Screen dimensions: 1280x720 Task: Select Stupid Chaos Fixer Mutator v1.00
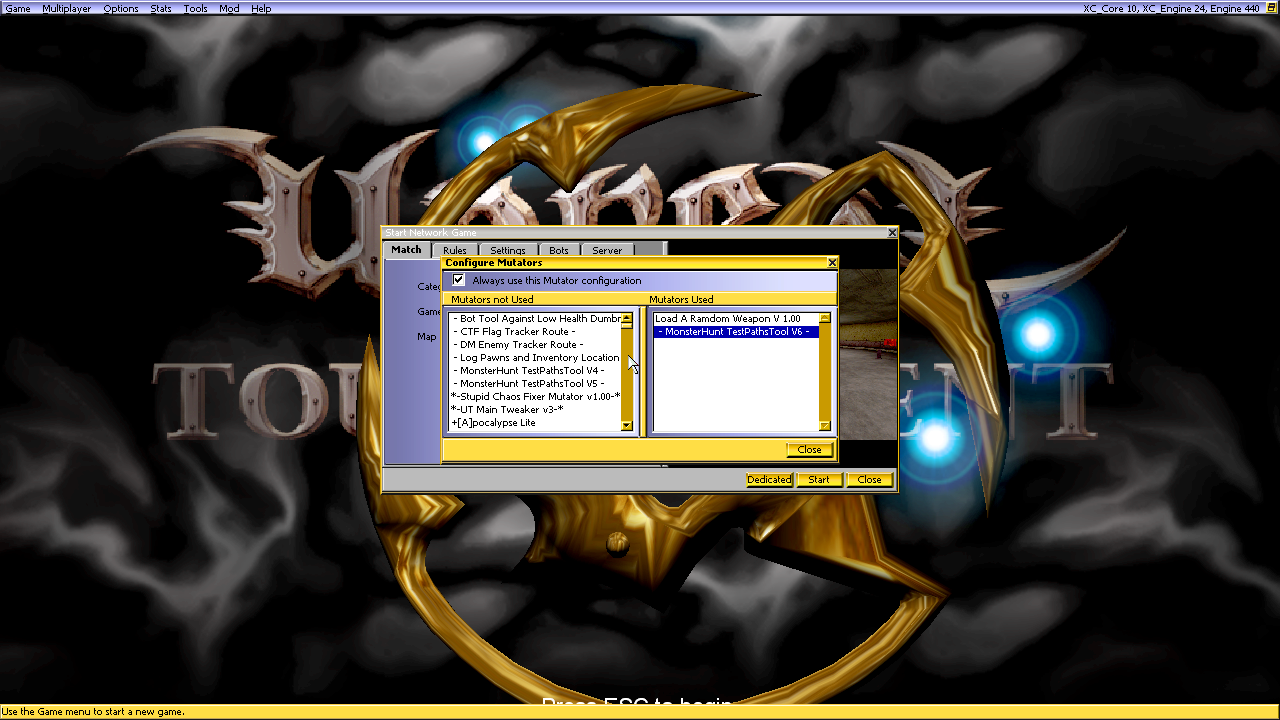535,397
